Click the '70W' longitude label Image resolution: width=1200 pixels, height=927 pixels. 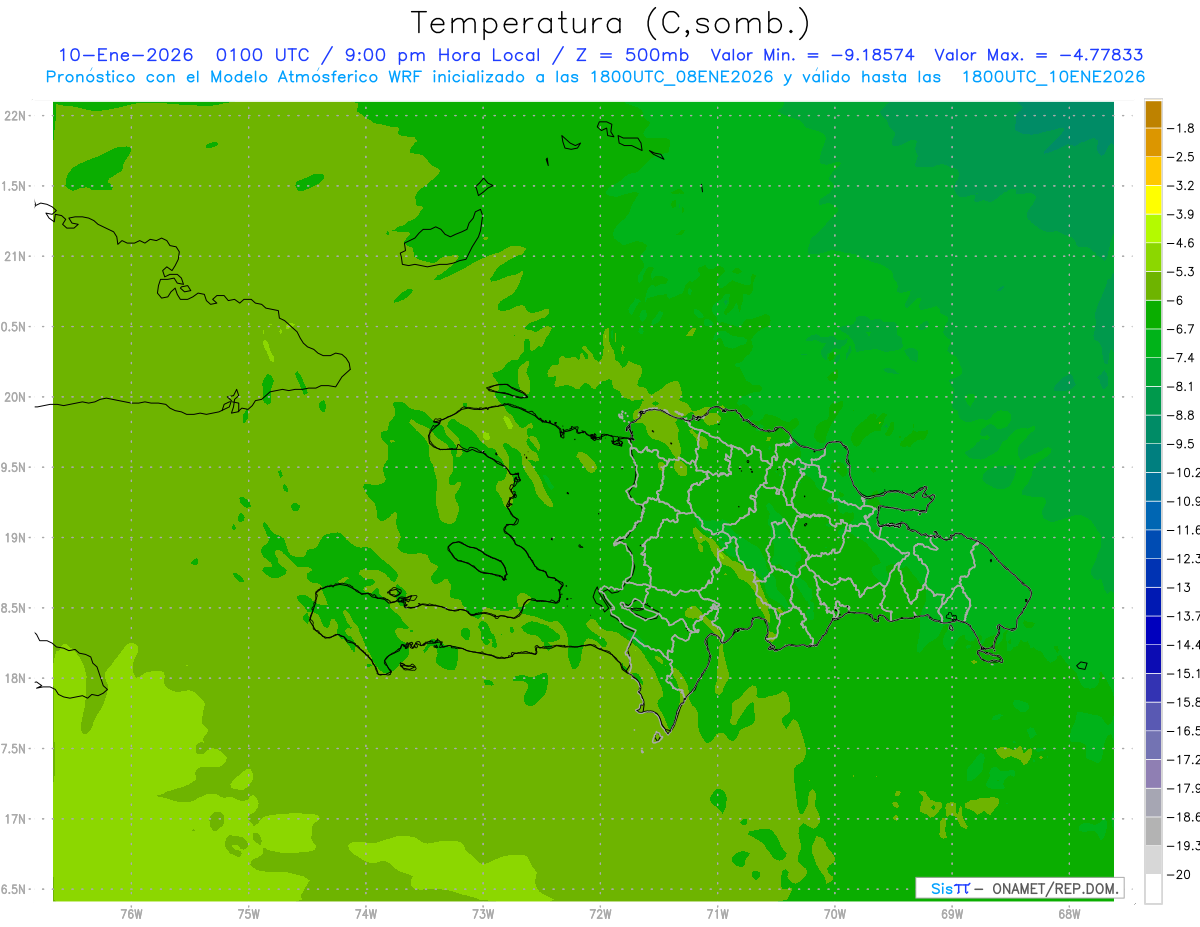point(835,914)
